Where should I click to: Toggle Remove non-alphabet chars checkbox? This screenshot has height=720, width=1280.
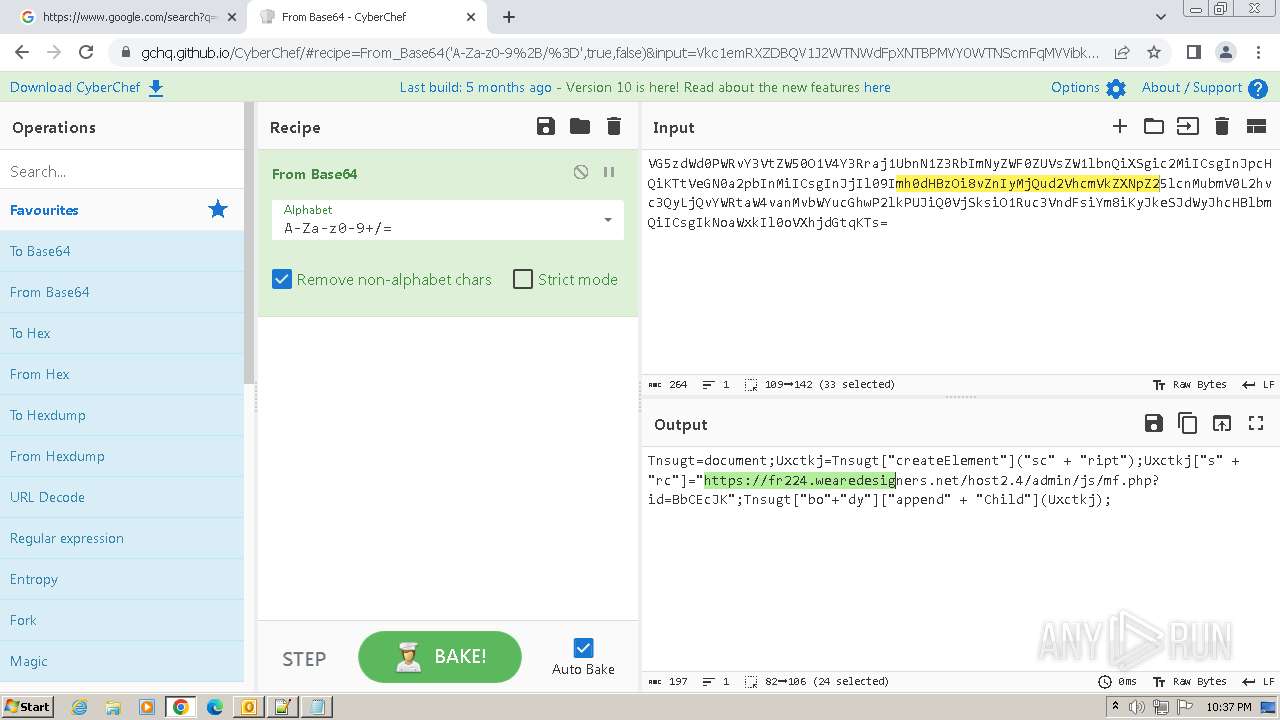(x=282, y=279)
